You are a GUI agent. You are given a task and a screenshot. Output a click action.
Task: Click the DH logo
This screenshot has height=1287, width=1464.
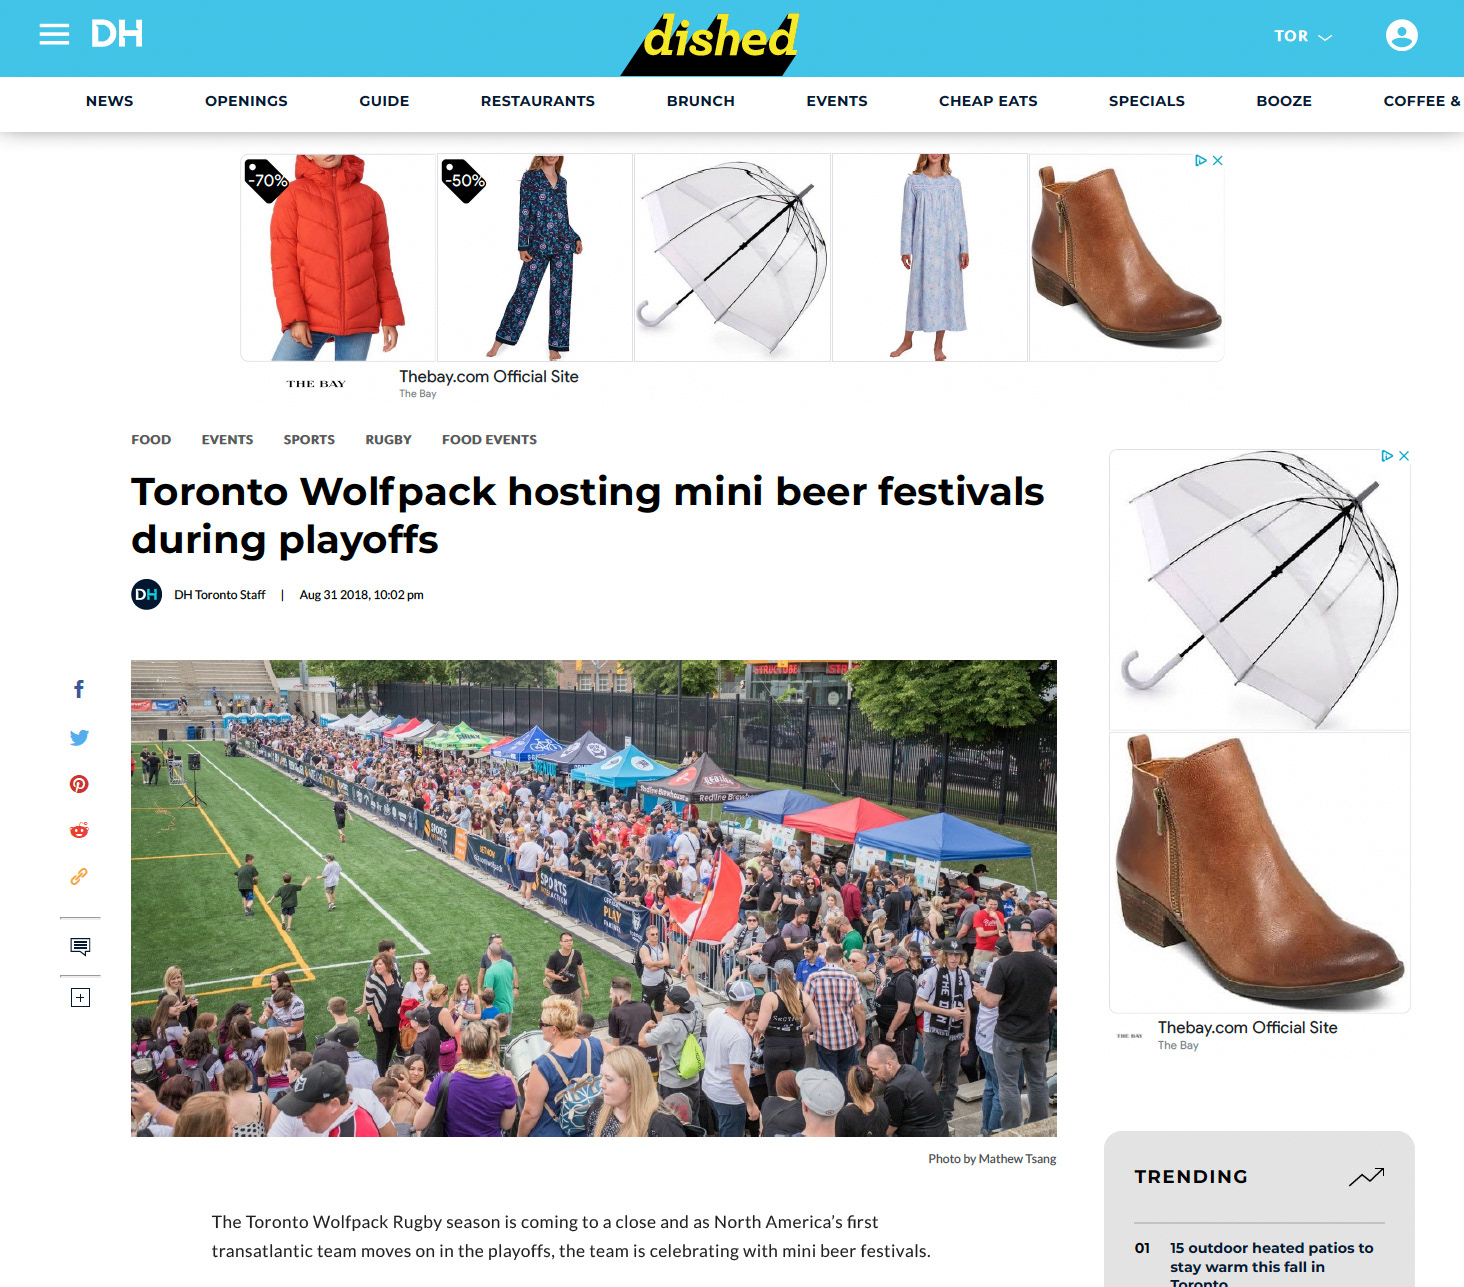click(117, 34)
